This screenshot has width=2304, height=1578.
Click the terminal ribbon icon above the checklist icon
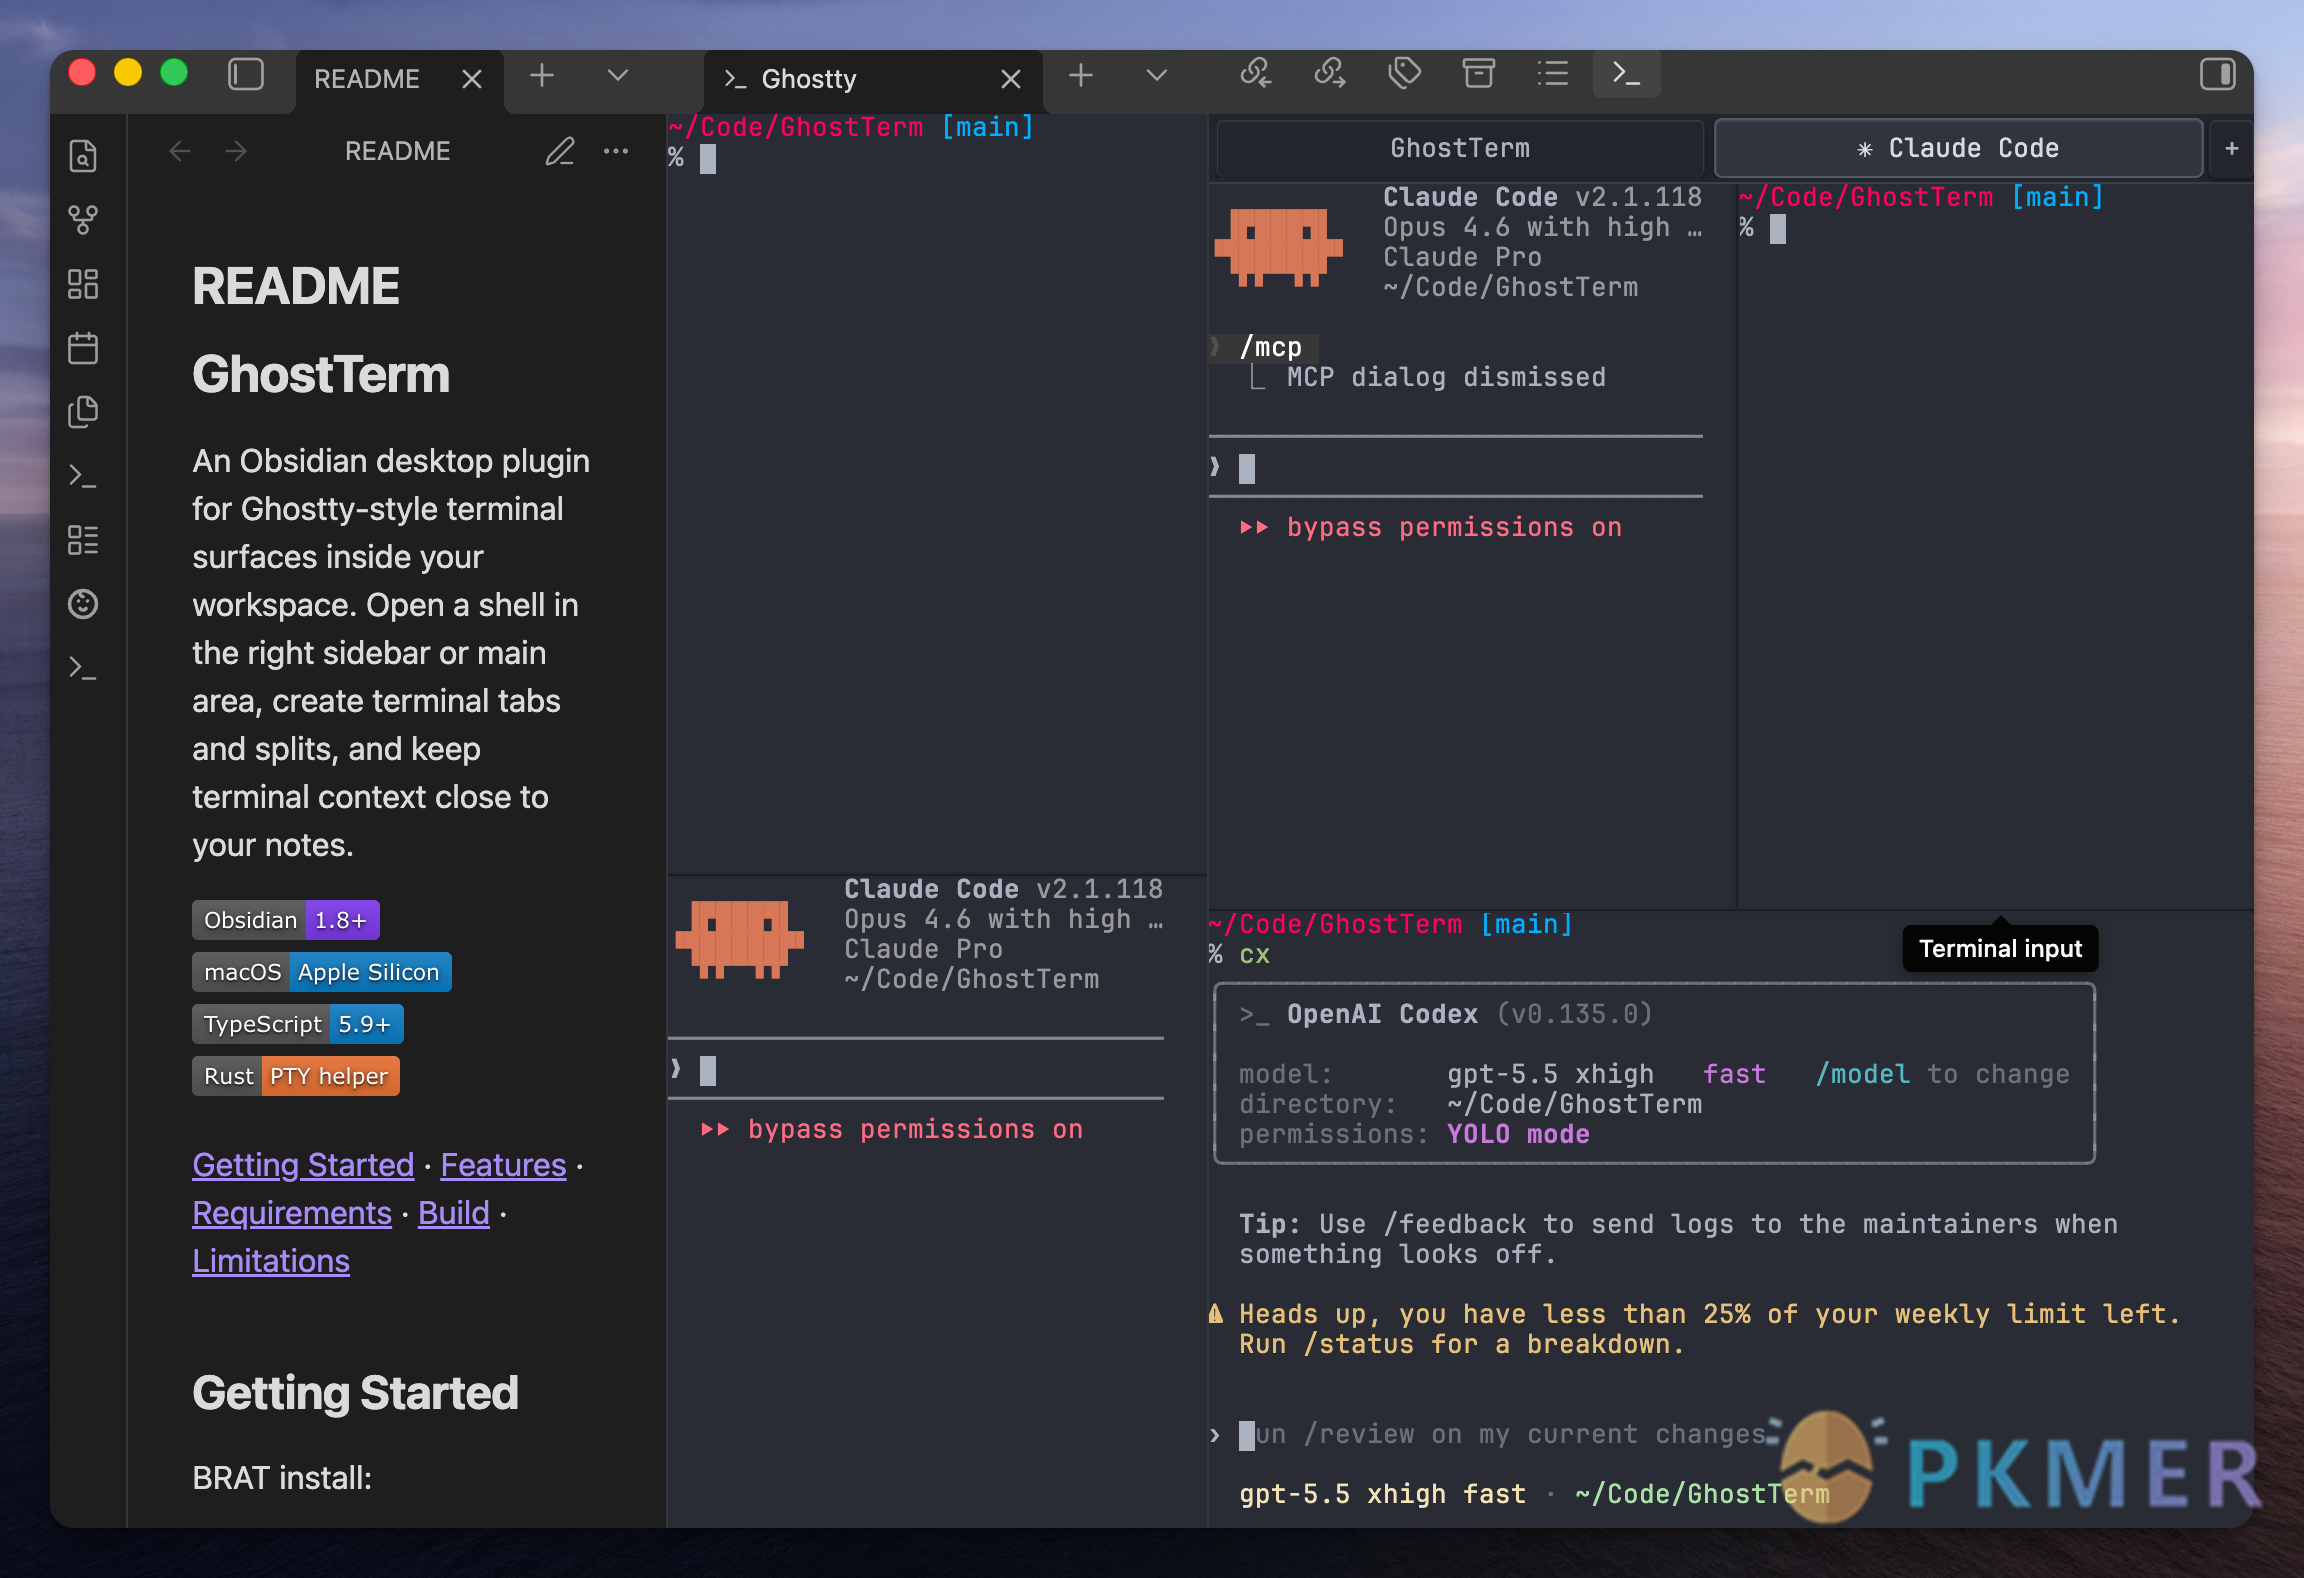click(83, 476)
